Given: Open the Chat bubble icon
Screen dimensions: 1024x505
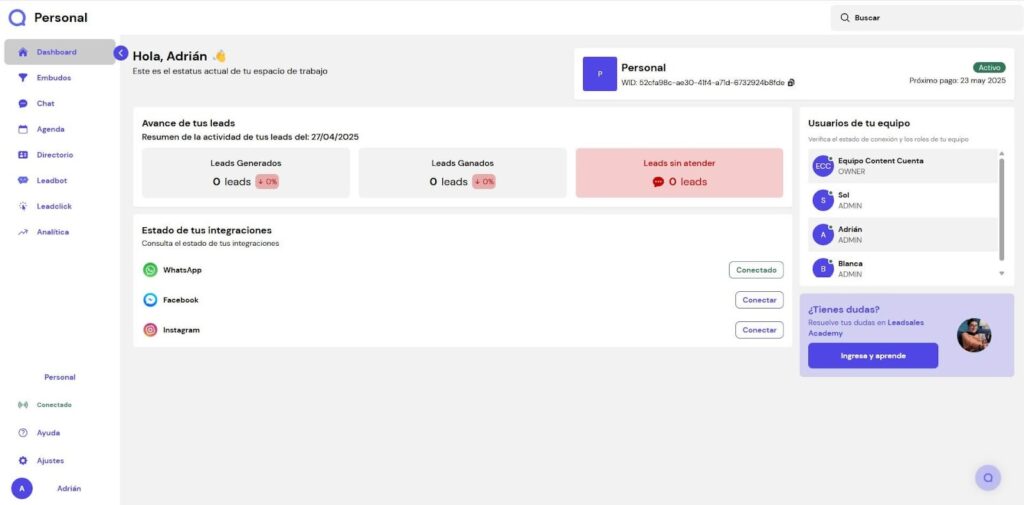Looking at the screenshot, I should pyautogui.click(x=23, y=104).
